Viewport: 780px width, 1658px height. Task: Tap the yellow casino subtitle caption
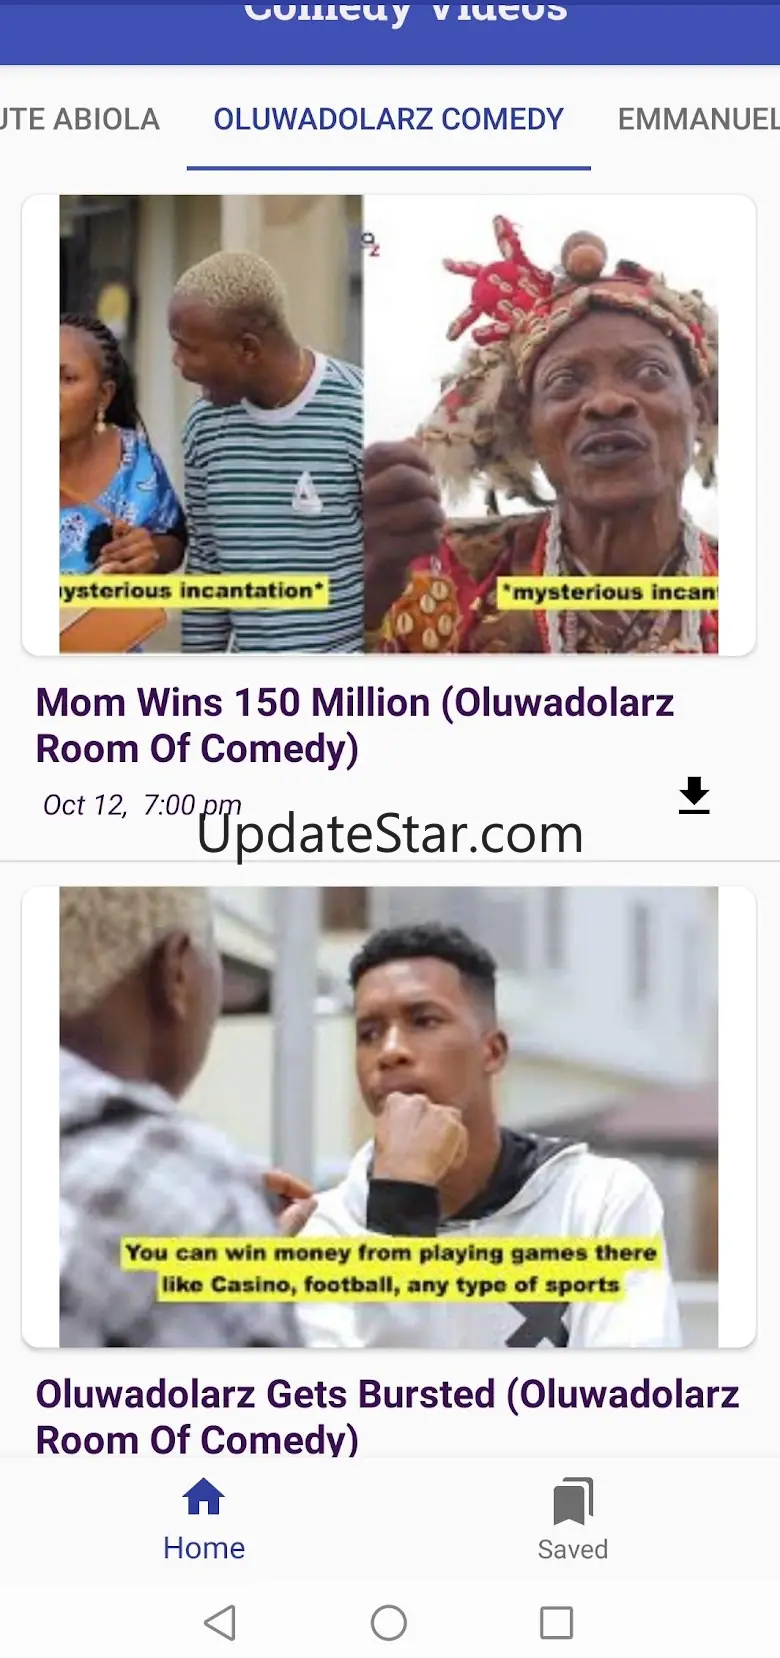tap(391, 1268)
